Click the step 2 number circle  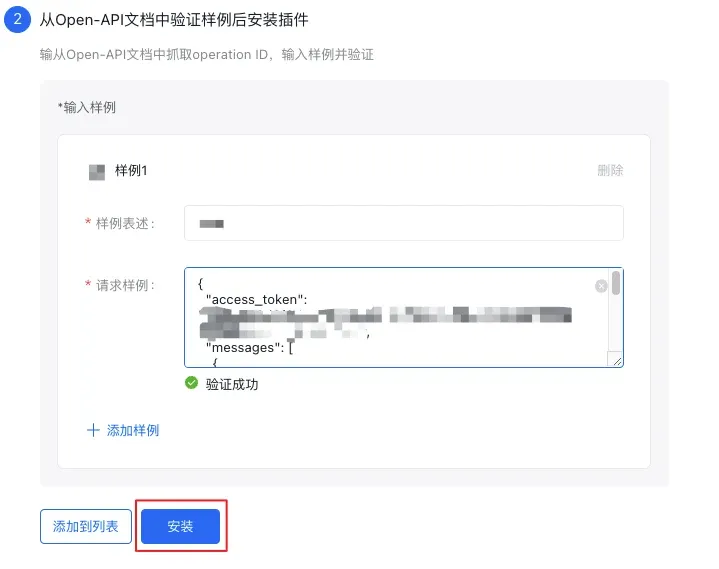(17, 19)
